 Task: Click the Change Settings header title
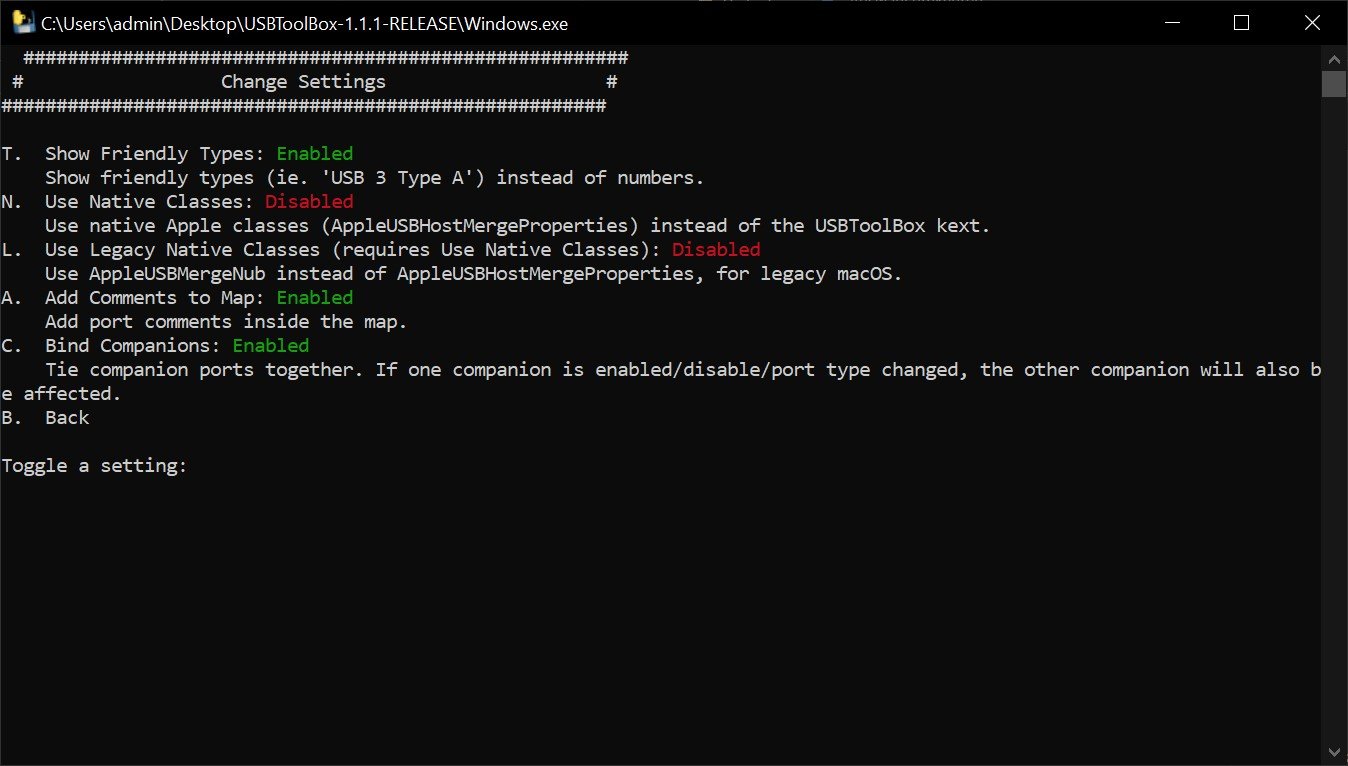(303, 82)
